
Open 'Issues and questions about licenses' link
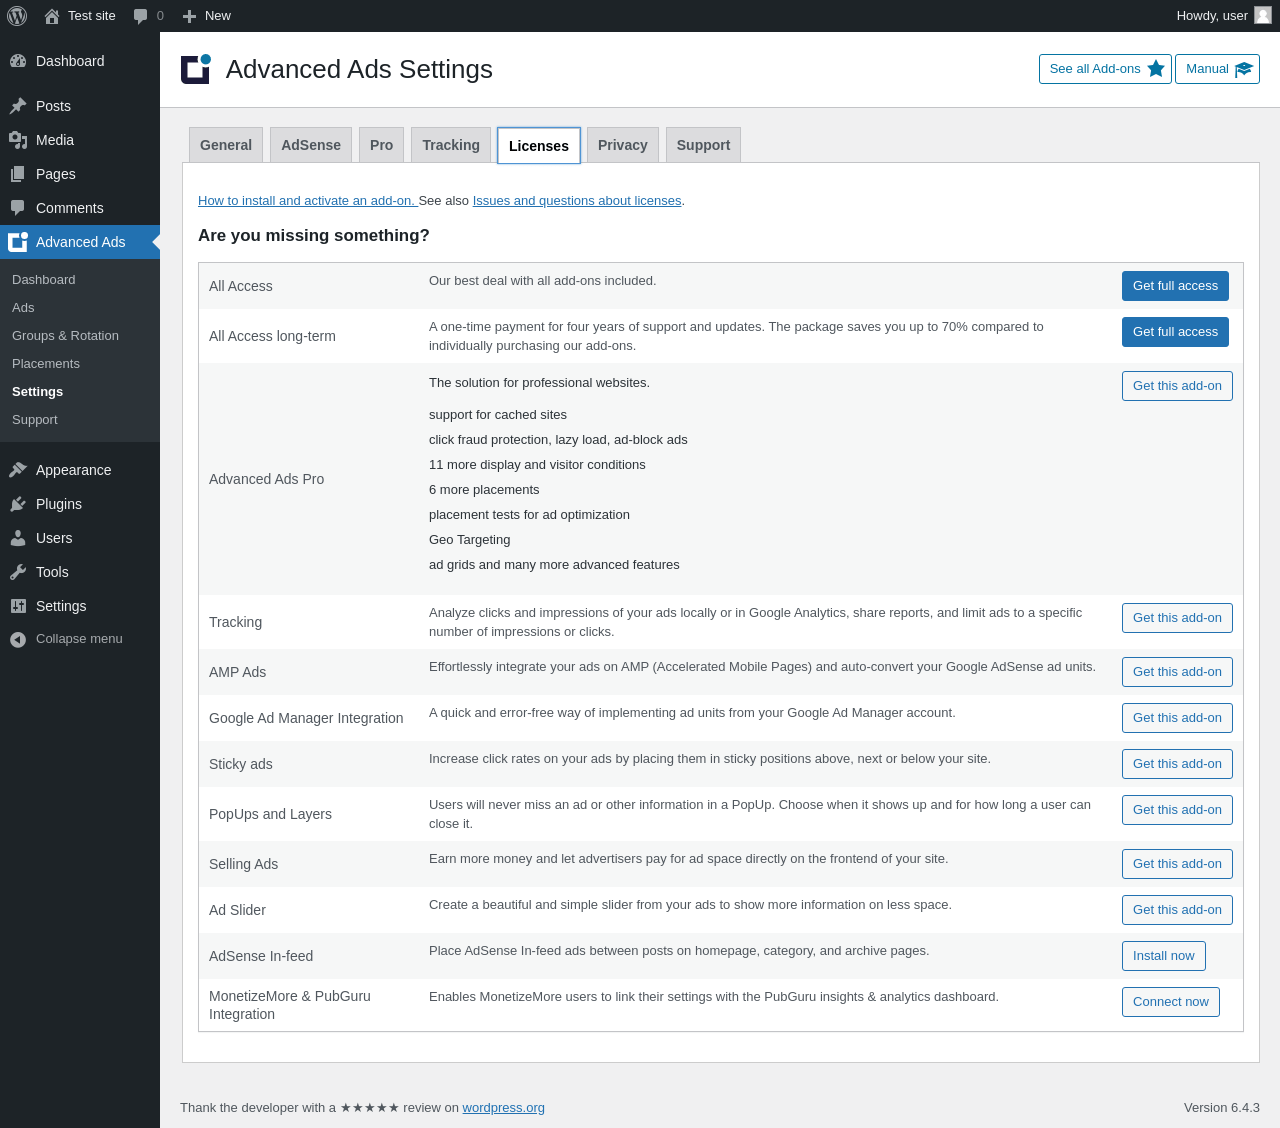coord(576,201)
